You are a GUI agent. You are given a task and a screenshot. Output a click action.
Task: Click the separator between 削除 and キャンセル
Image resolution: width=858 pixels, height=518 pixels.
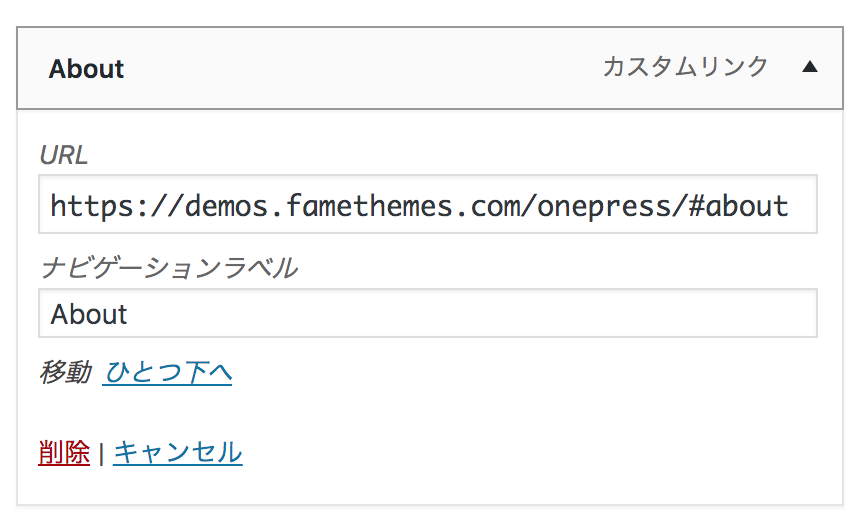click(x=101, y=453)
